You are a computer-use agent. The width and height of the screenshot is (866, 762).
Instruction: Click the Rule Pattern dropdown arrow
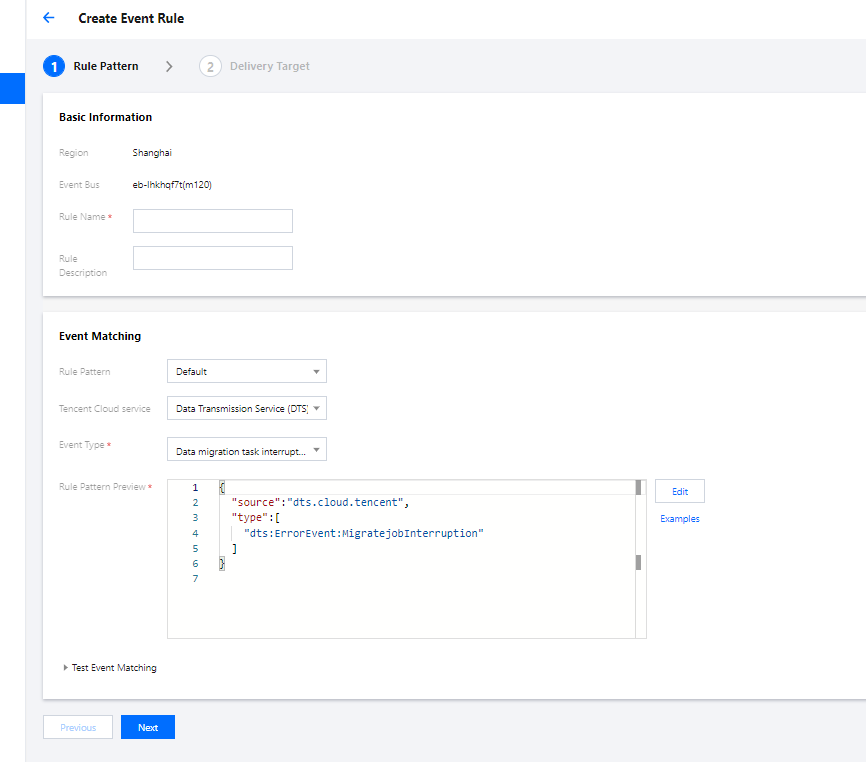(316, 372)
